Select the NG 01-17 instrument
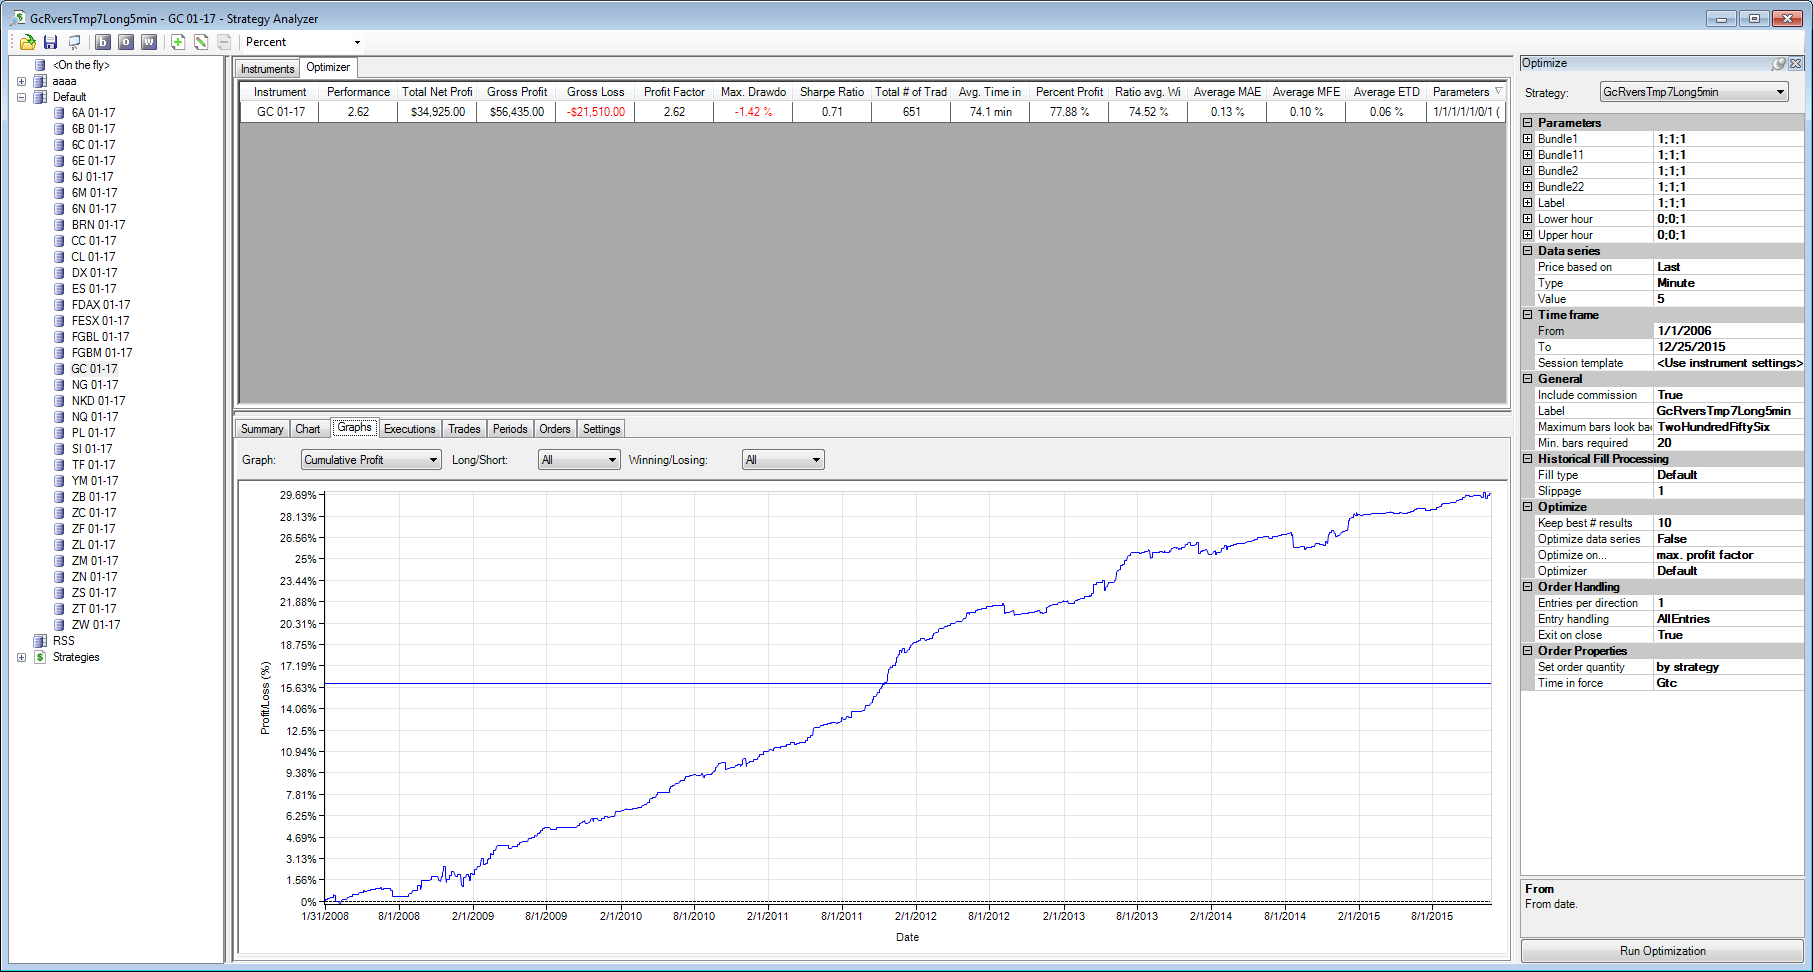 95,385
